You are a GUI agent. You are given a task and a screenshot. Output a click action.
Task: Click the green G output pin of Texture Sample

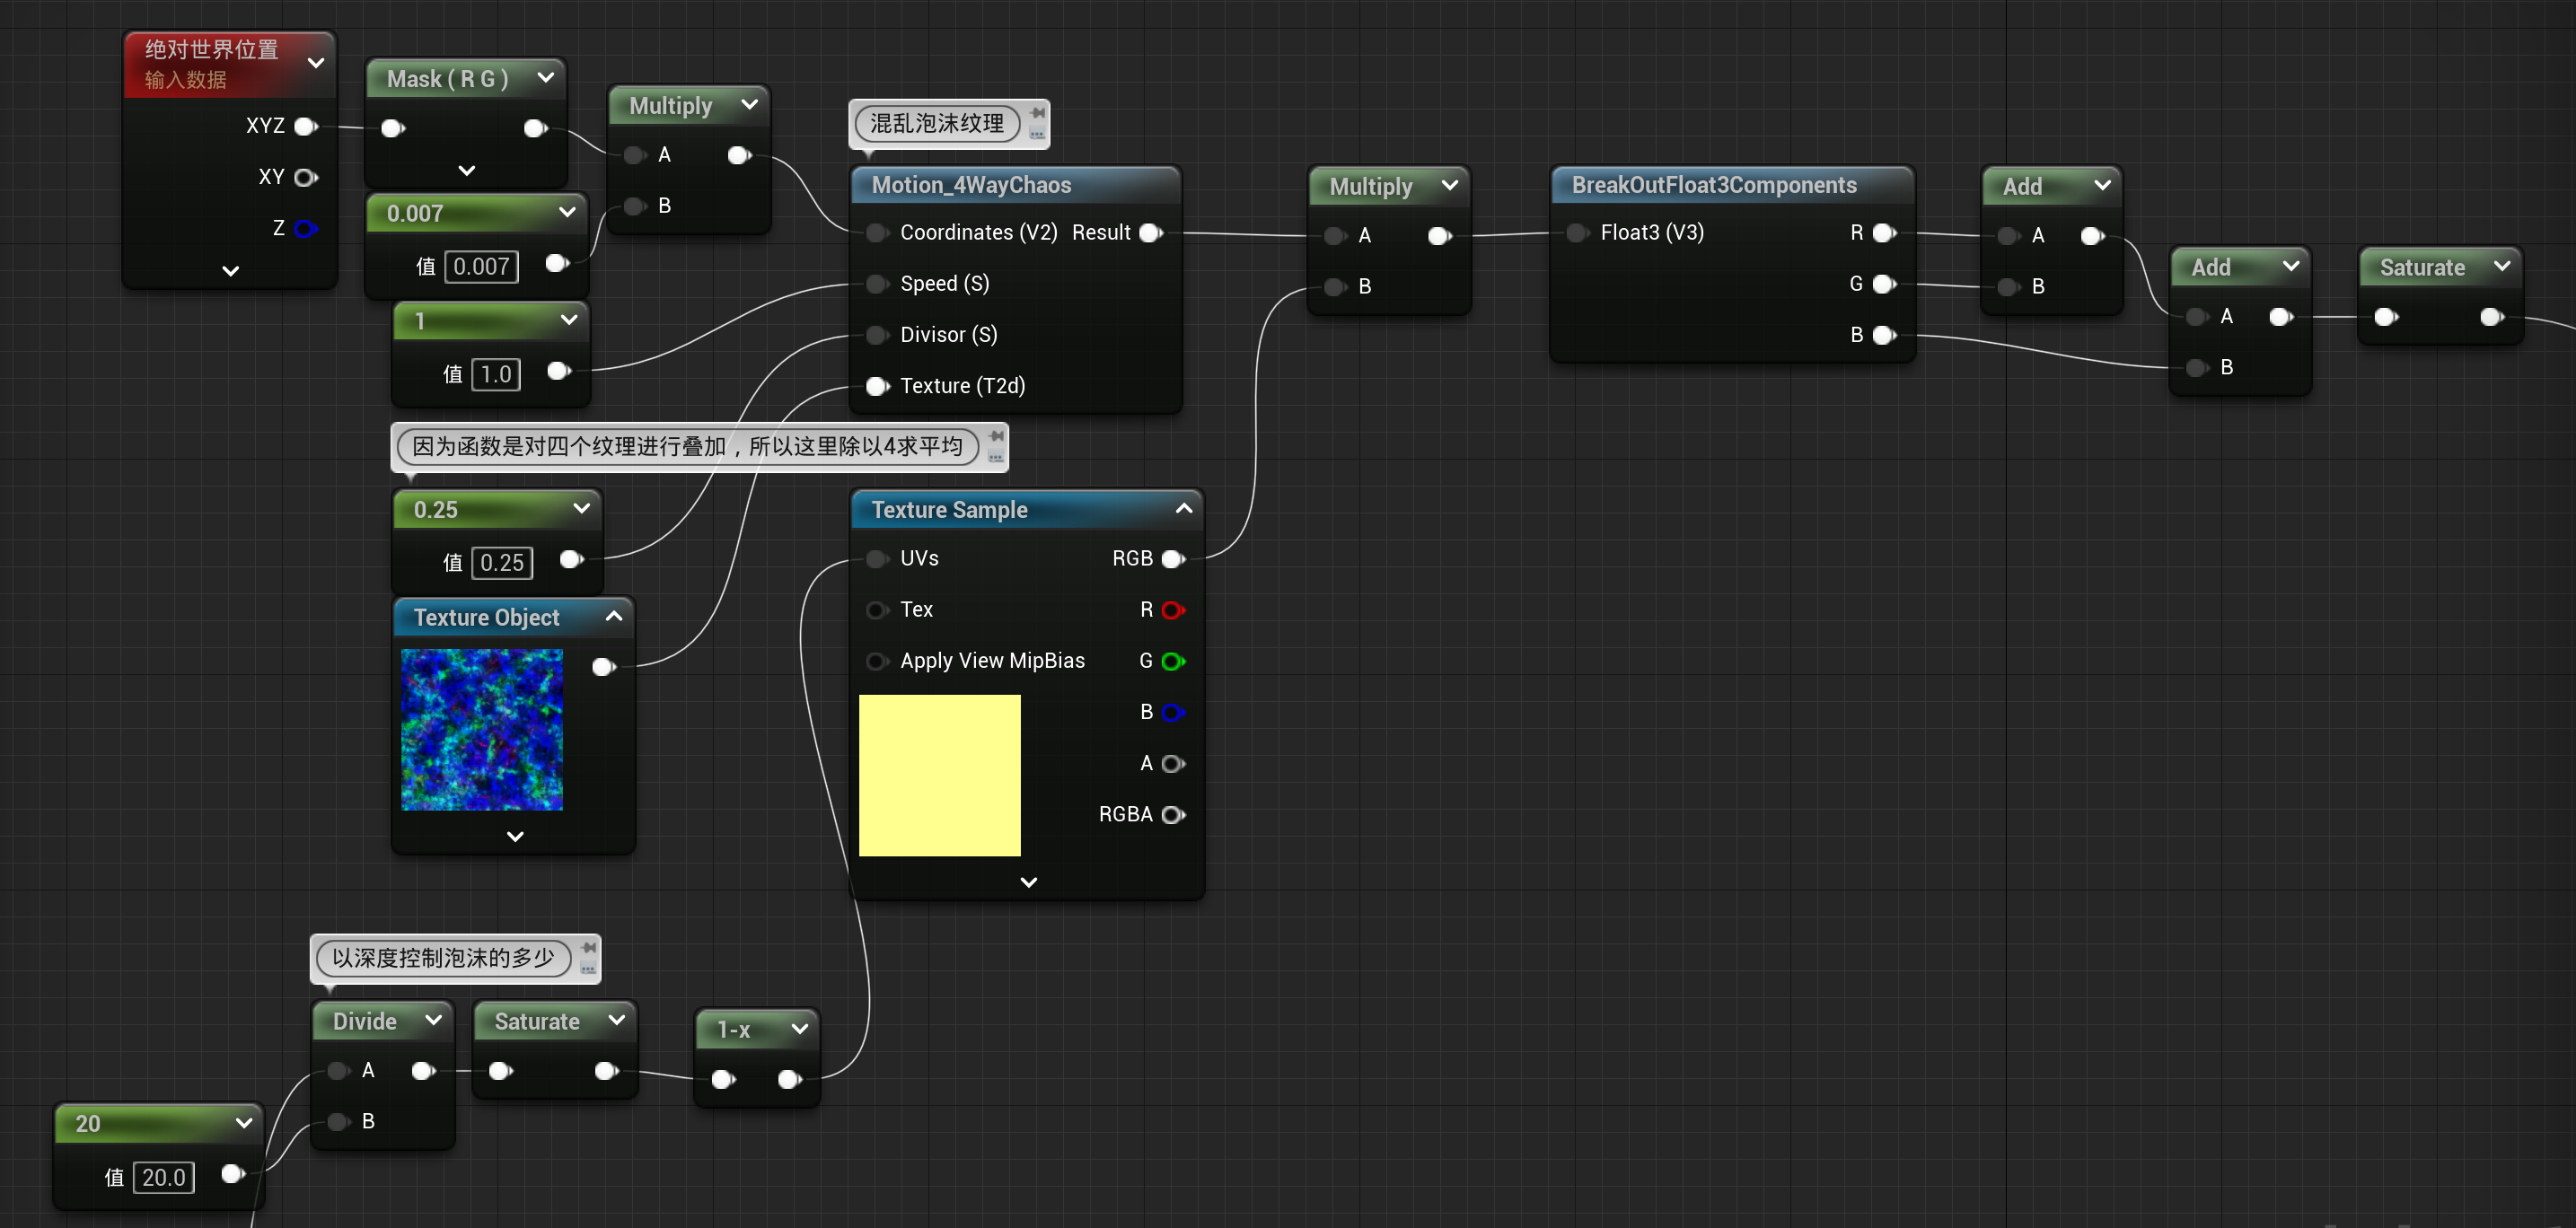1173,661
